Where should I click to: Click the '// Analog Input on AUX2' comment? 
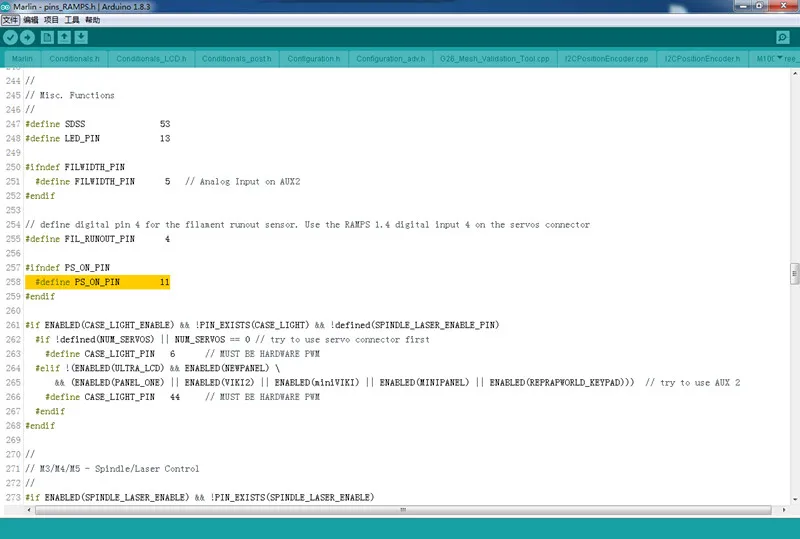(242, 182)
